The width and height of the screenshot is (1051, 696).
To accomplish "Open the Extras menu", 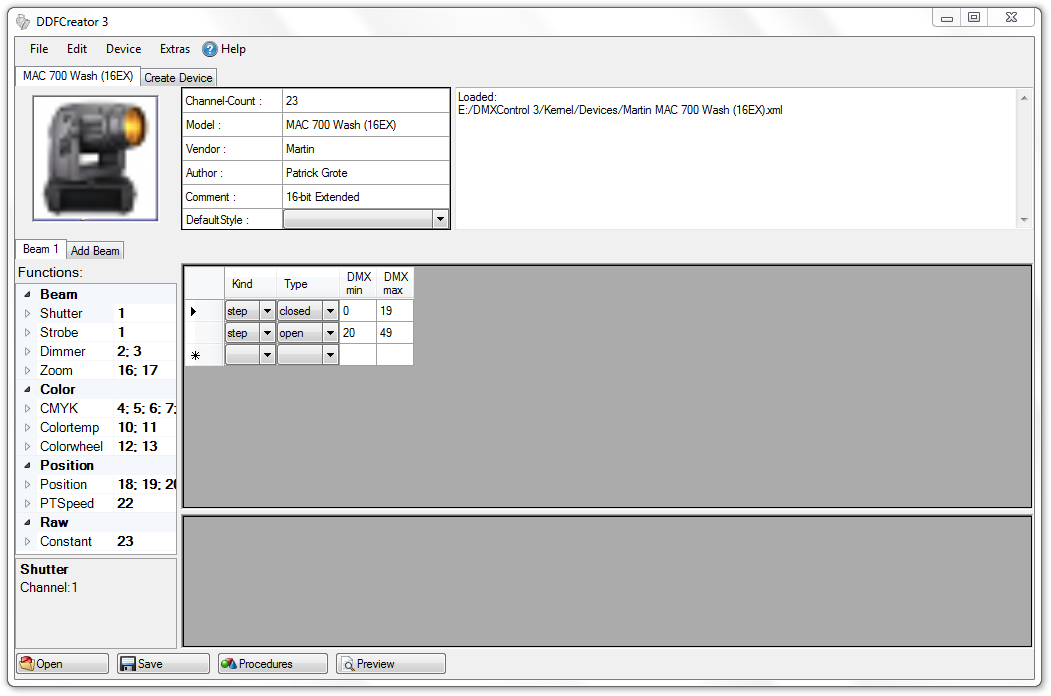I will tap(175, 49).
